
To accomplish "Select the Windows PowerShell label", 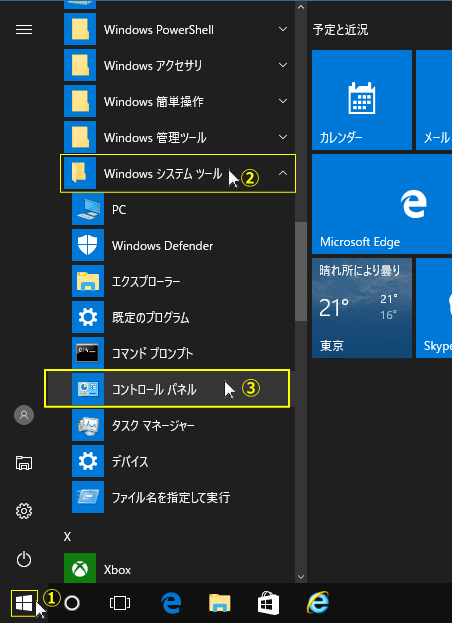I will 159,30.
